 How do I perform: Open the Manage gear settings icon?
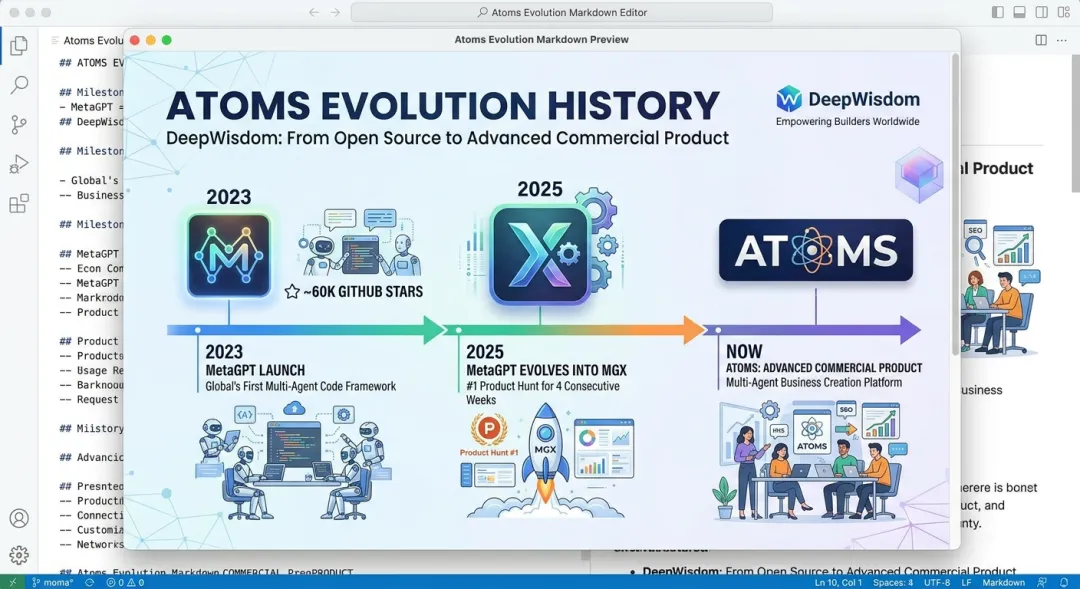pyautogui.click(x=19, y=555)
